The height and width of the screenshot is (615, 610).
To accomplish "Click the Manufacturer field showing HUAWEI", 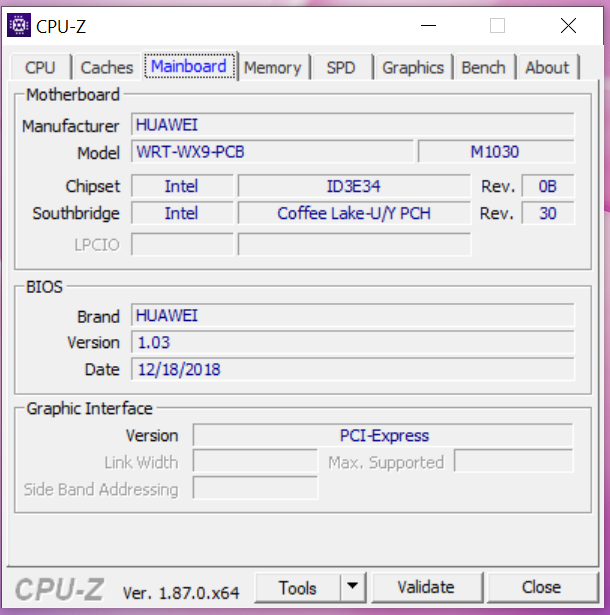I will 353,125.
